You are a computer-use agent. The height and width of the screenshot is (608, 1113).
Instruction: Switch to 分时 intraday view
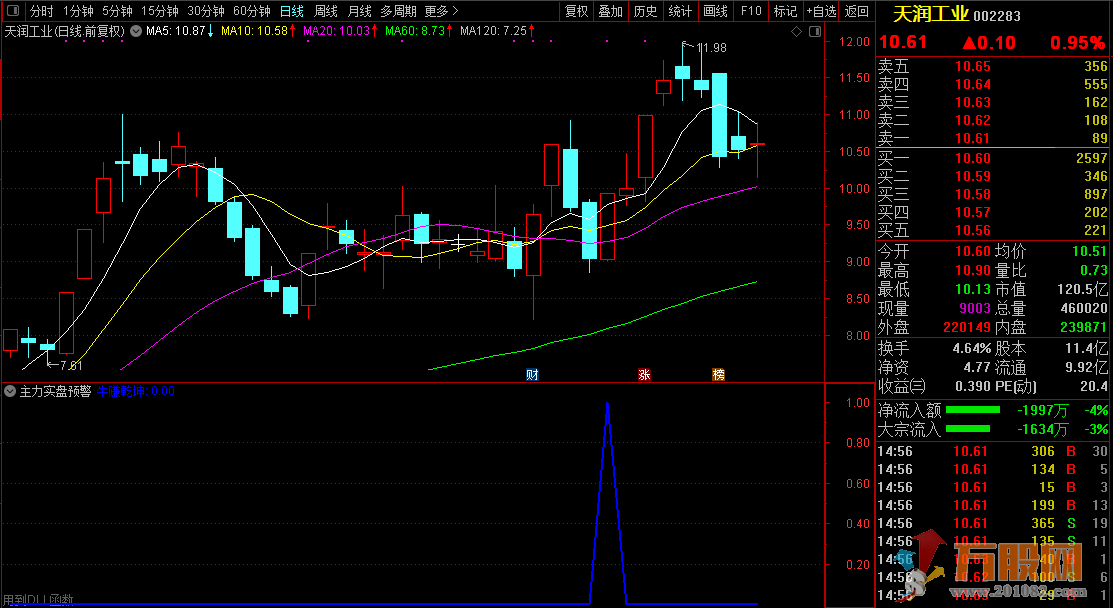click(x=42, y=11)
